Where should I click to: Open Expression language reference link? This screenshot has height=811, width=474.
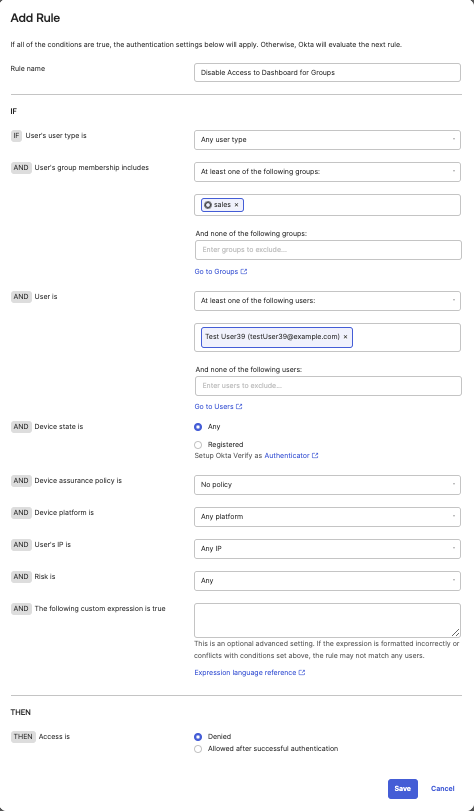click(250, 672)
